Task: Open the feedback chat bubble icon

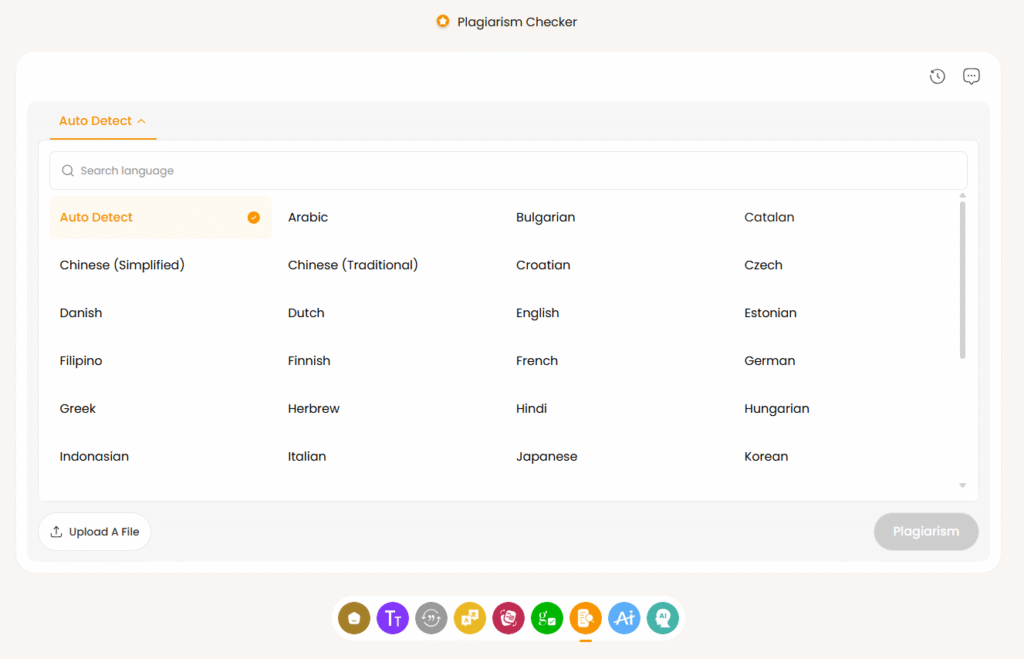Action: pos(971,76)
